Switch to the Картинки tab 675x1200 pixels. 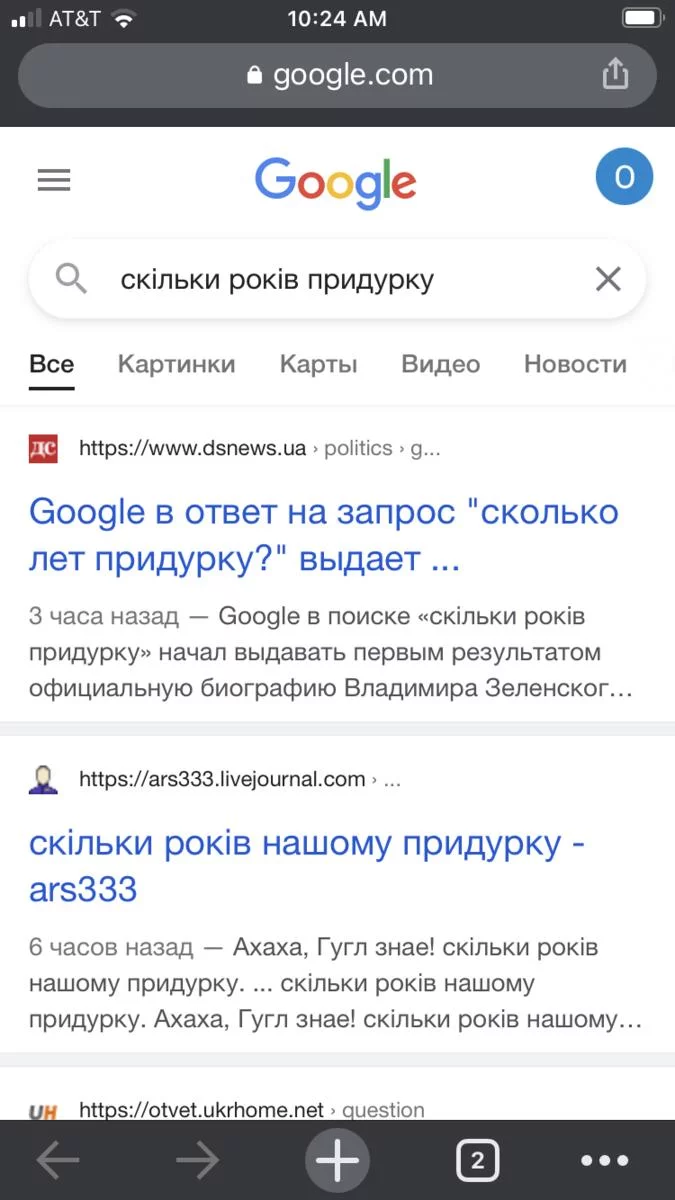(176, 364)
